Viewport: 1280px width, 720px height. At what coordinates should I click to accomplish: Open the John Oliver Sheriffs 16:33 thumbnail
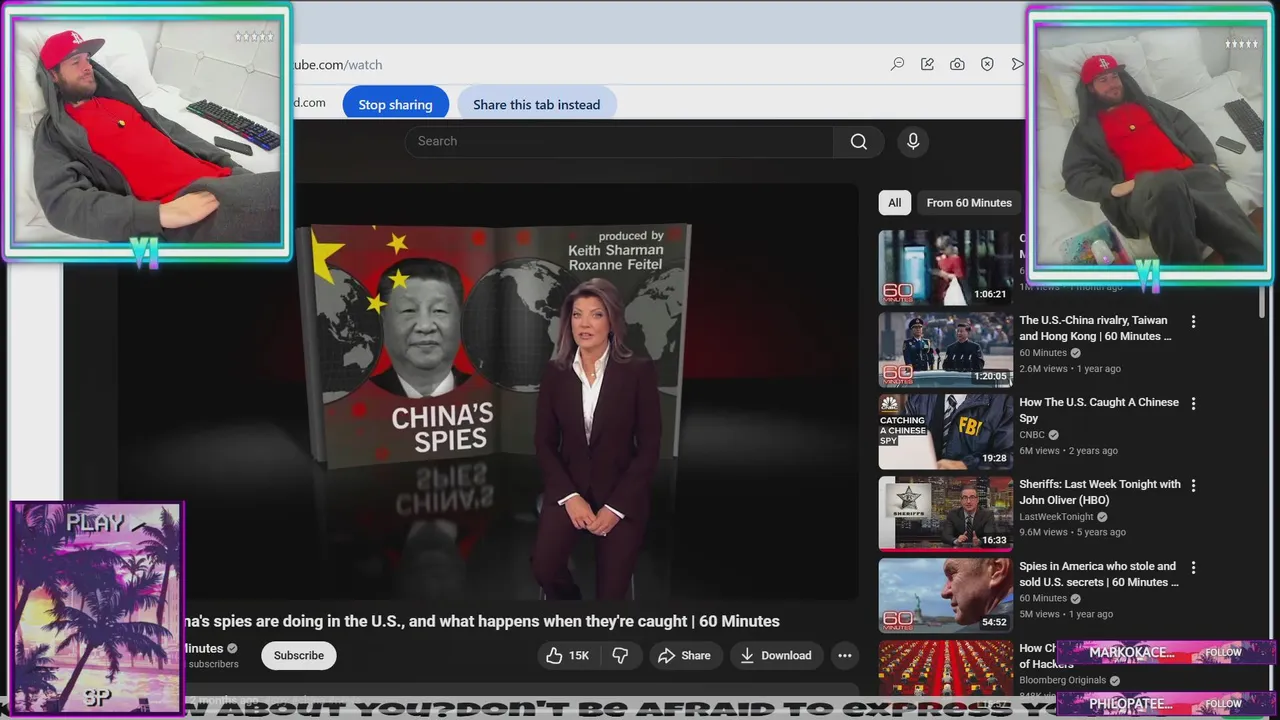click(x=945, y=514)
